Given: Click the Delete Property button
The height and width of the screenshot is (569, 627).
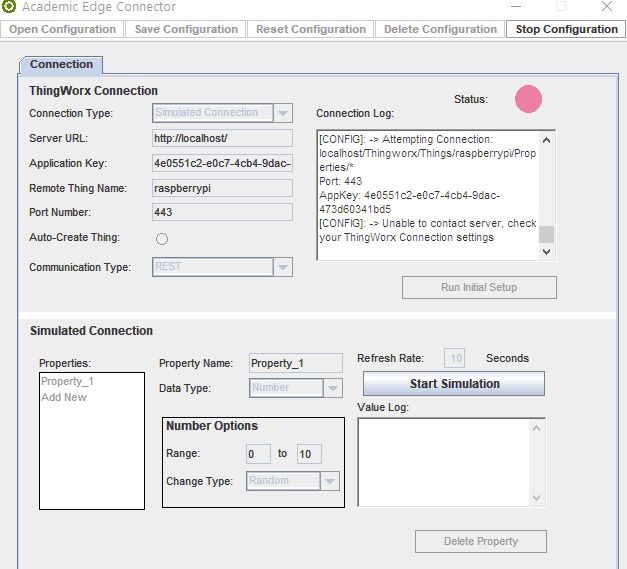Looking at the screenshot, I should [481, 541].
